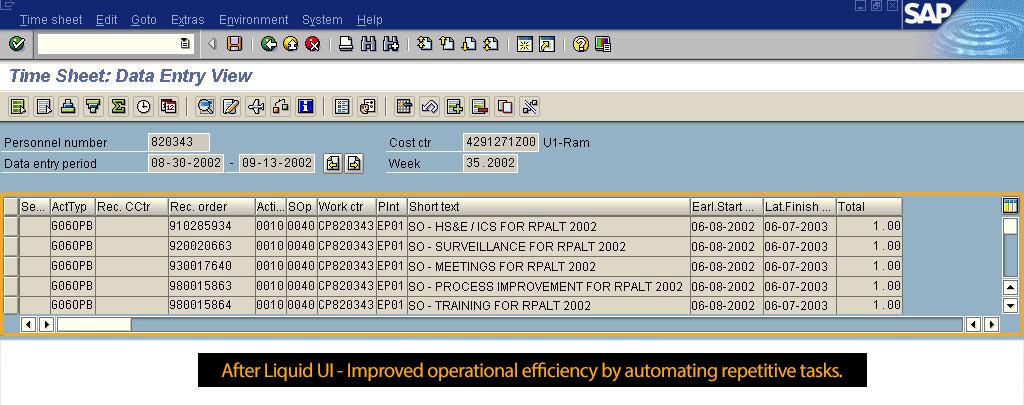Open the Environment menu
Screen dimensions: 1024x405
(x=253, y=20)
